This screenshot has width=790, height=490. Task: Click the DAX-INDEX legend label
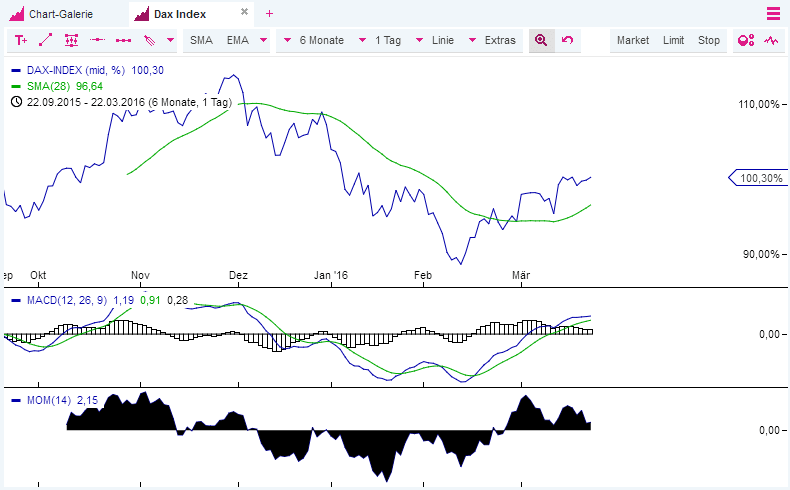click(x=76, y=71)
